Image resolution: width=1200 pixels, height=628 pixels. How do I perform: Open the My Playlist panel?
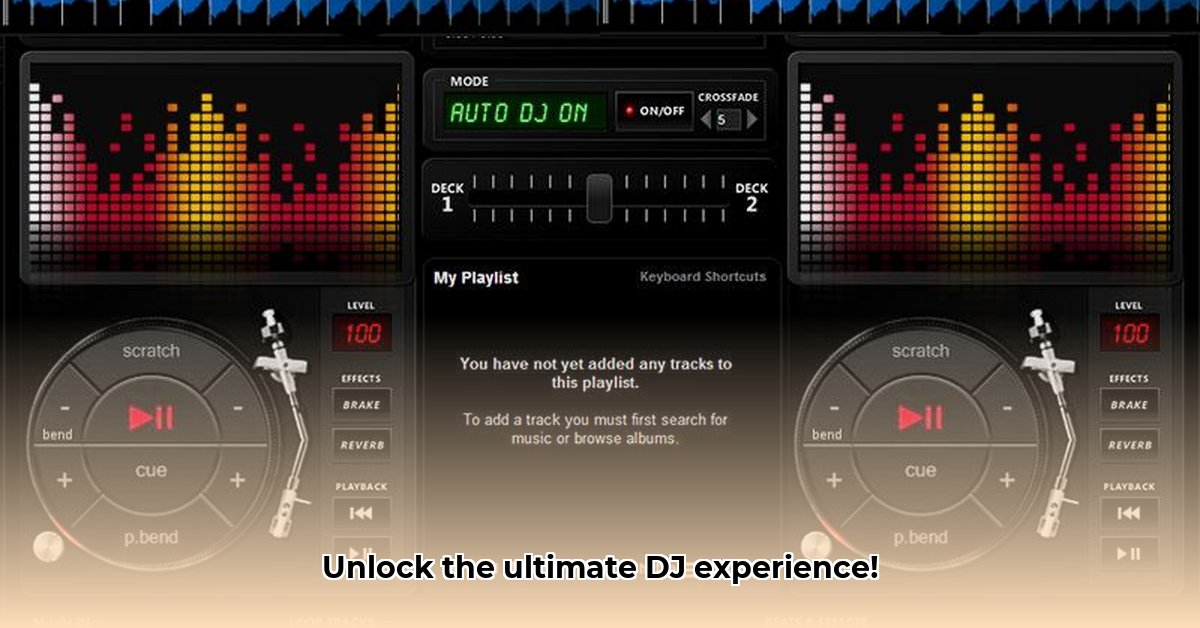click(x=475, y=277)
